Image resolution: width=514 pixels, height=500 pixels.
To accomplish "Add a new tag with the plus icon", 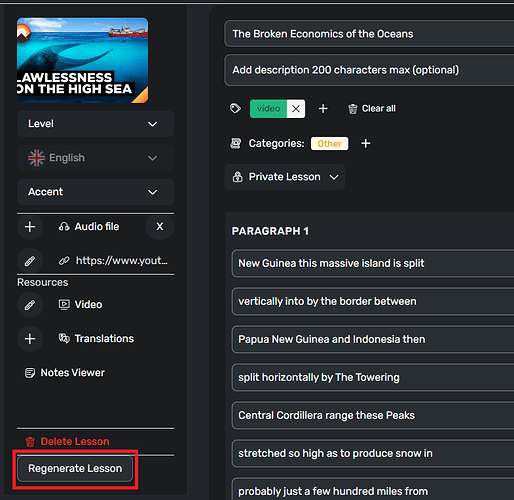I will point(323,109).
